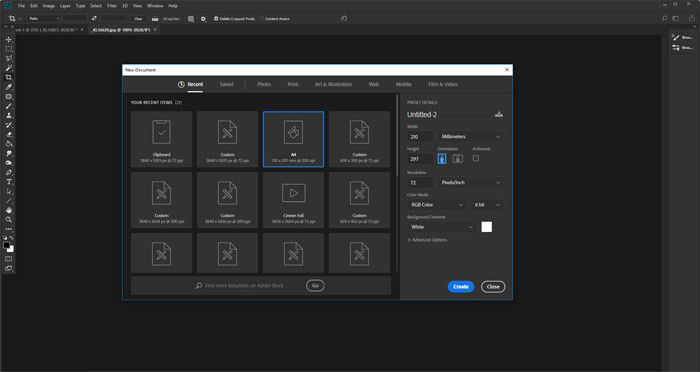Select the Eraser tool
700x372 pixels.
8,134
